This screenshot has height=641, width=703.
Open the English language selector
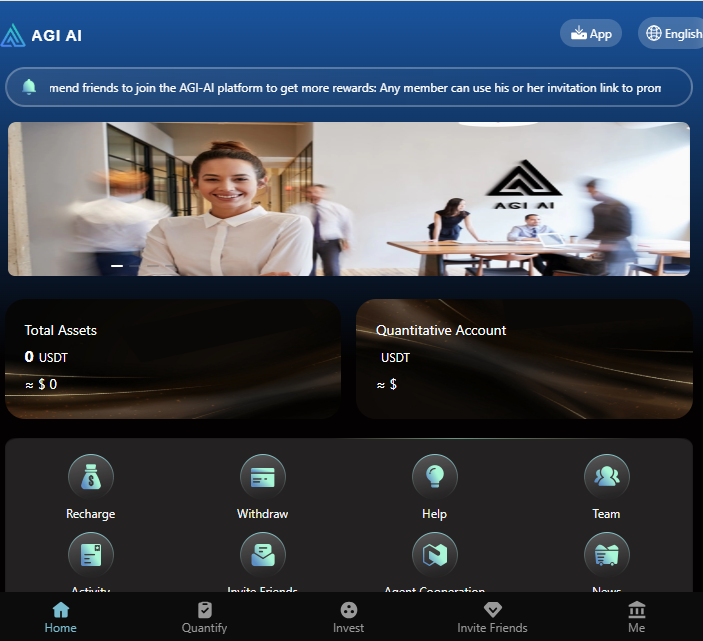(x=672, y=33)
